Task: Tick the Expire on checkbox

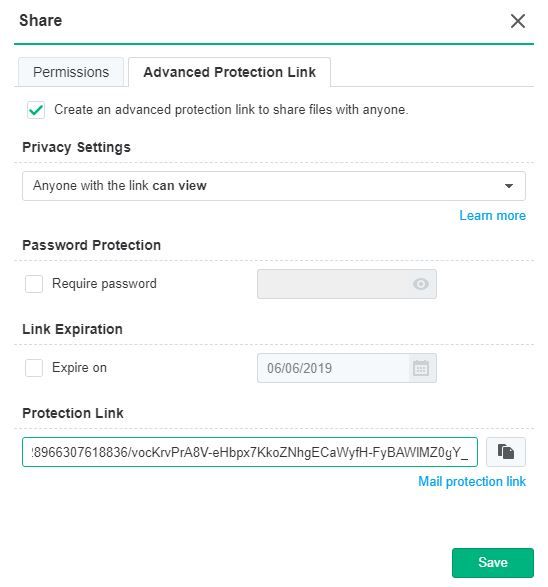Action: click(34, 368)
